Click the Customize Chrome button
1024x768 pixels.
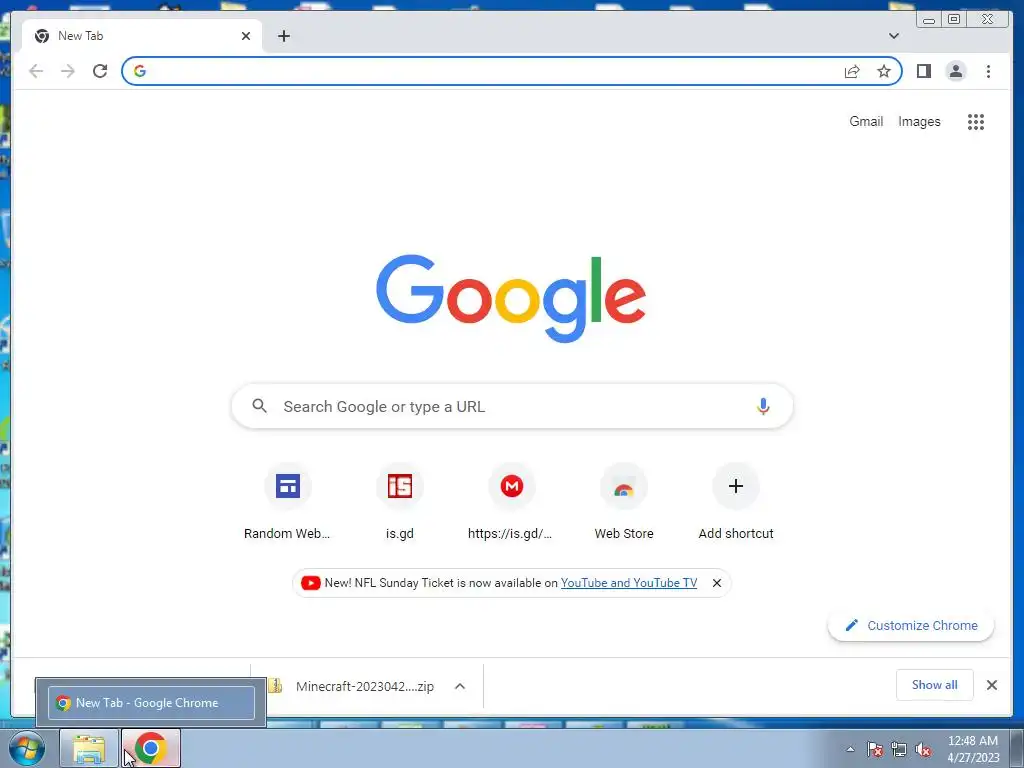[911, 626]
